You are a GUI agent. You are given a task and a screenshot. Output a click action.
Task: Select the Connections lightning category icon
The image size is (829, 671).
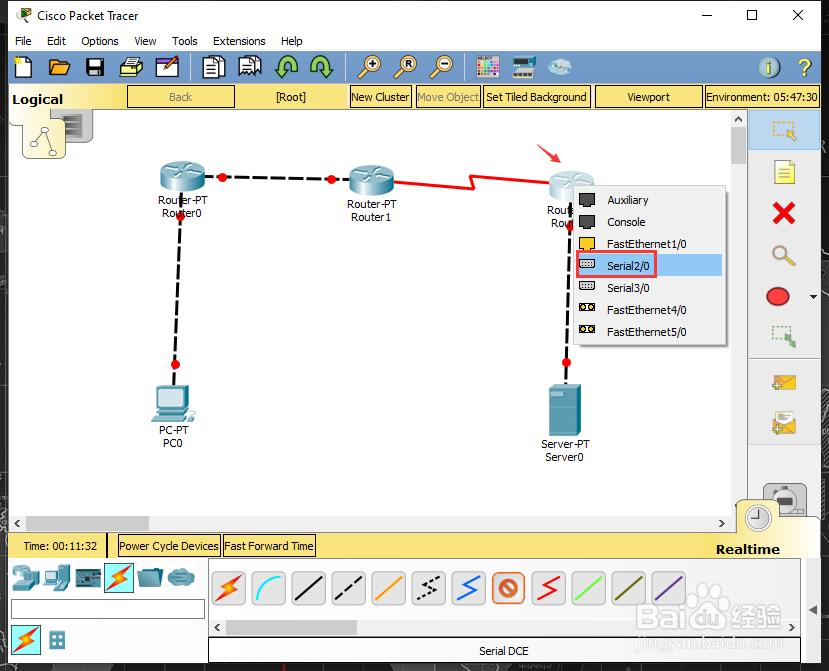pos(119,578)
